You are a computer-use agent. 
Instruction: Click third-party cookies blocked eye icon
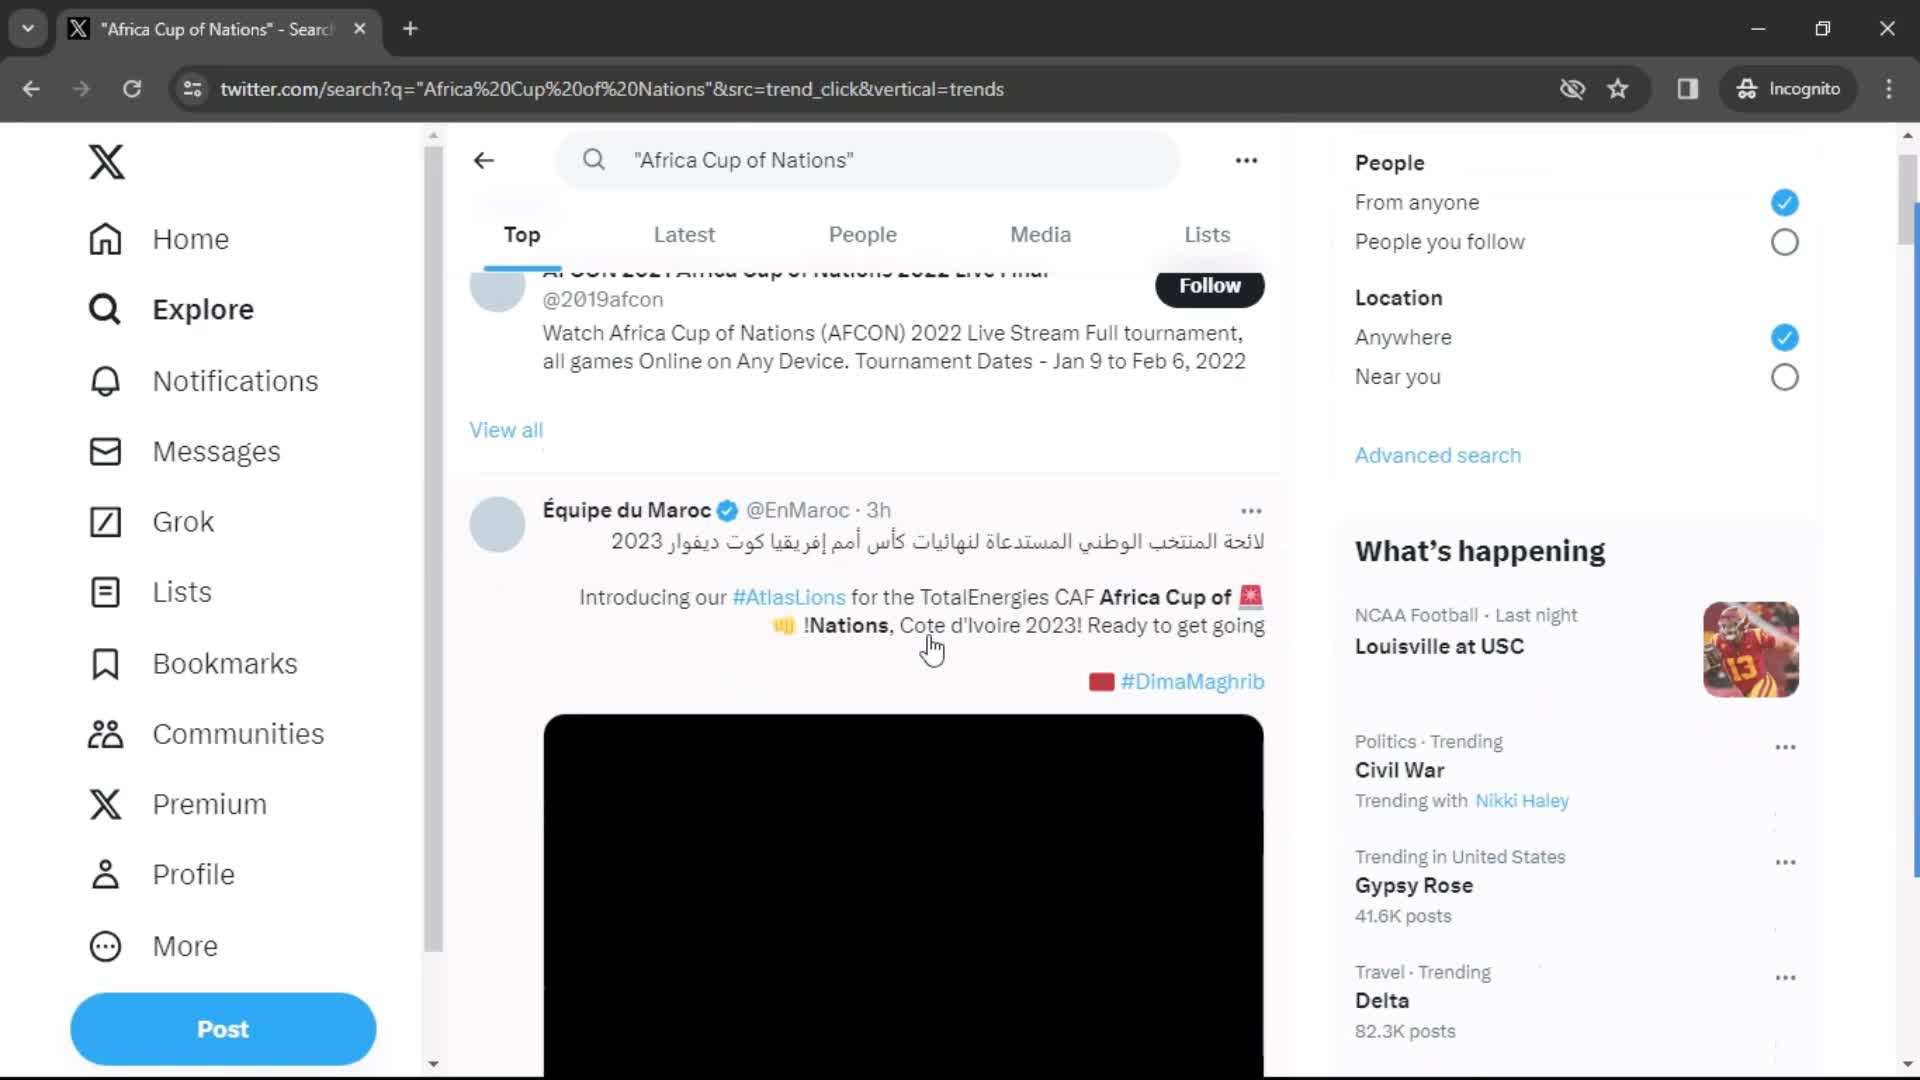(x=1572, y=89)
